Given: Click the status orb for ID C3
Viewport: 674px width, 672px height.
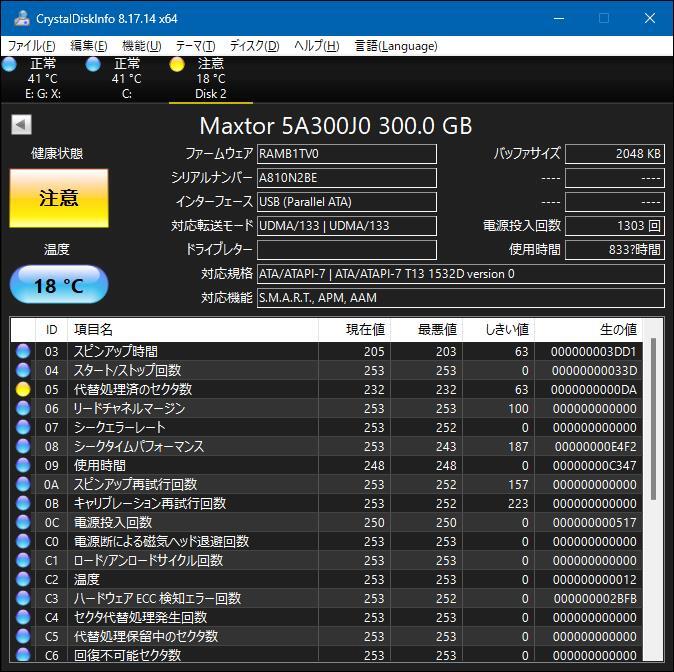Looking at the screenshot, I should pos(23,598).
